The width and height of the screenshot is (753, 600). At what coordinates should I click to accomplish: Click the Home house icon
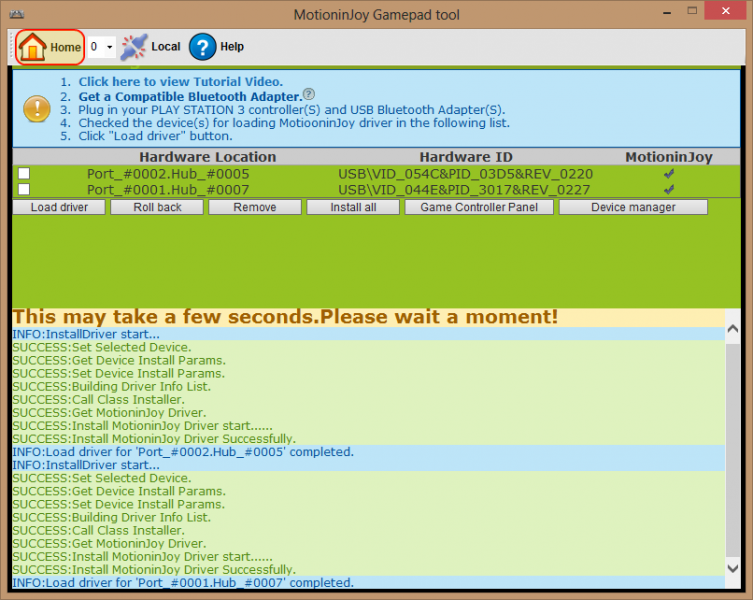[32, 47]
